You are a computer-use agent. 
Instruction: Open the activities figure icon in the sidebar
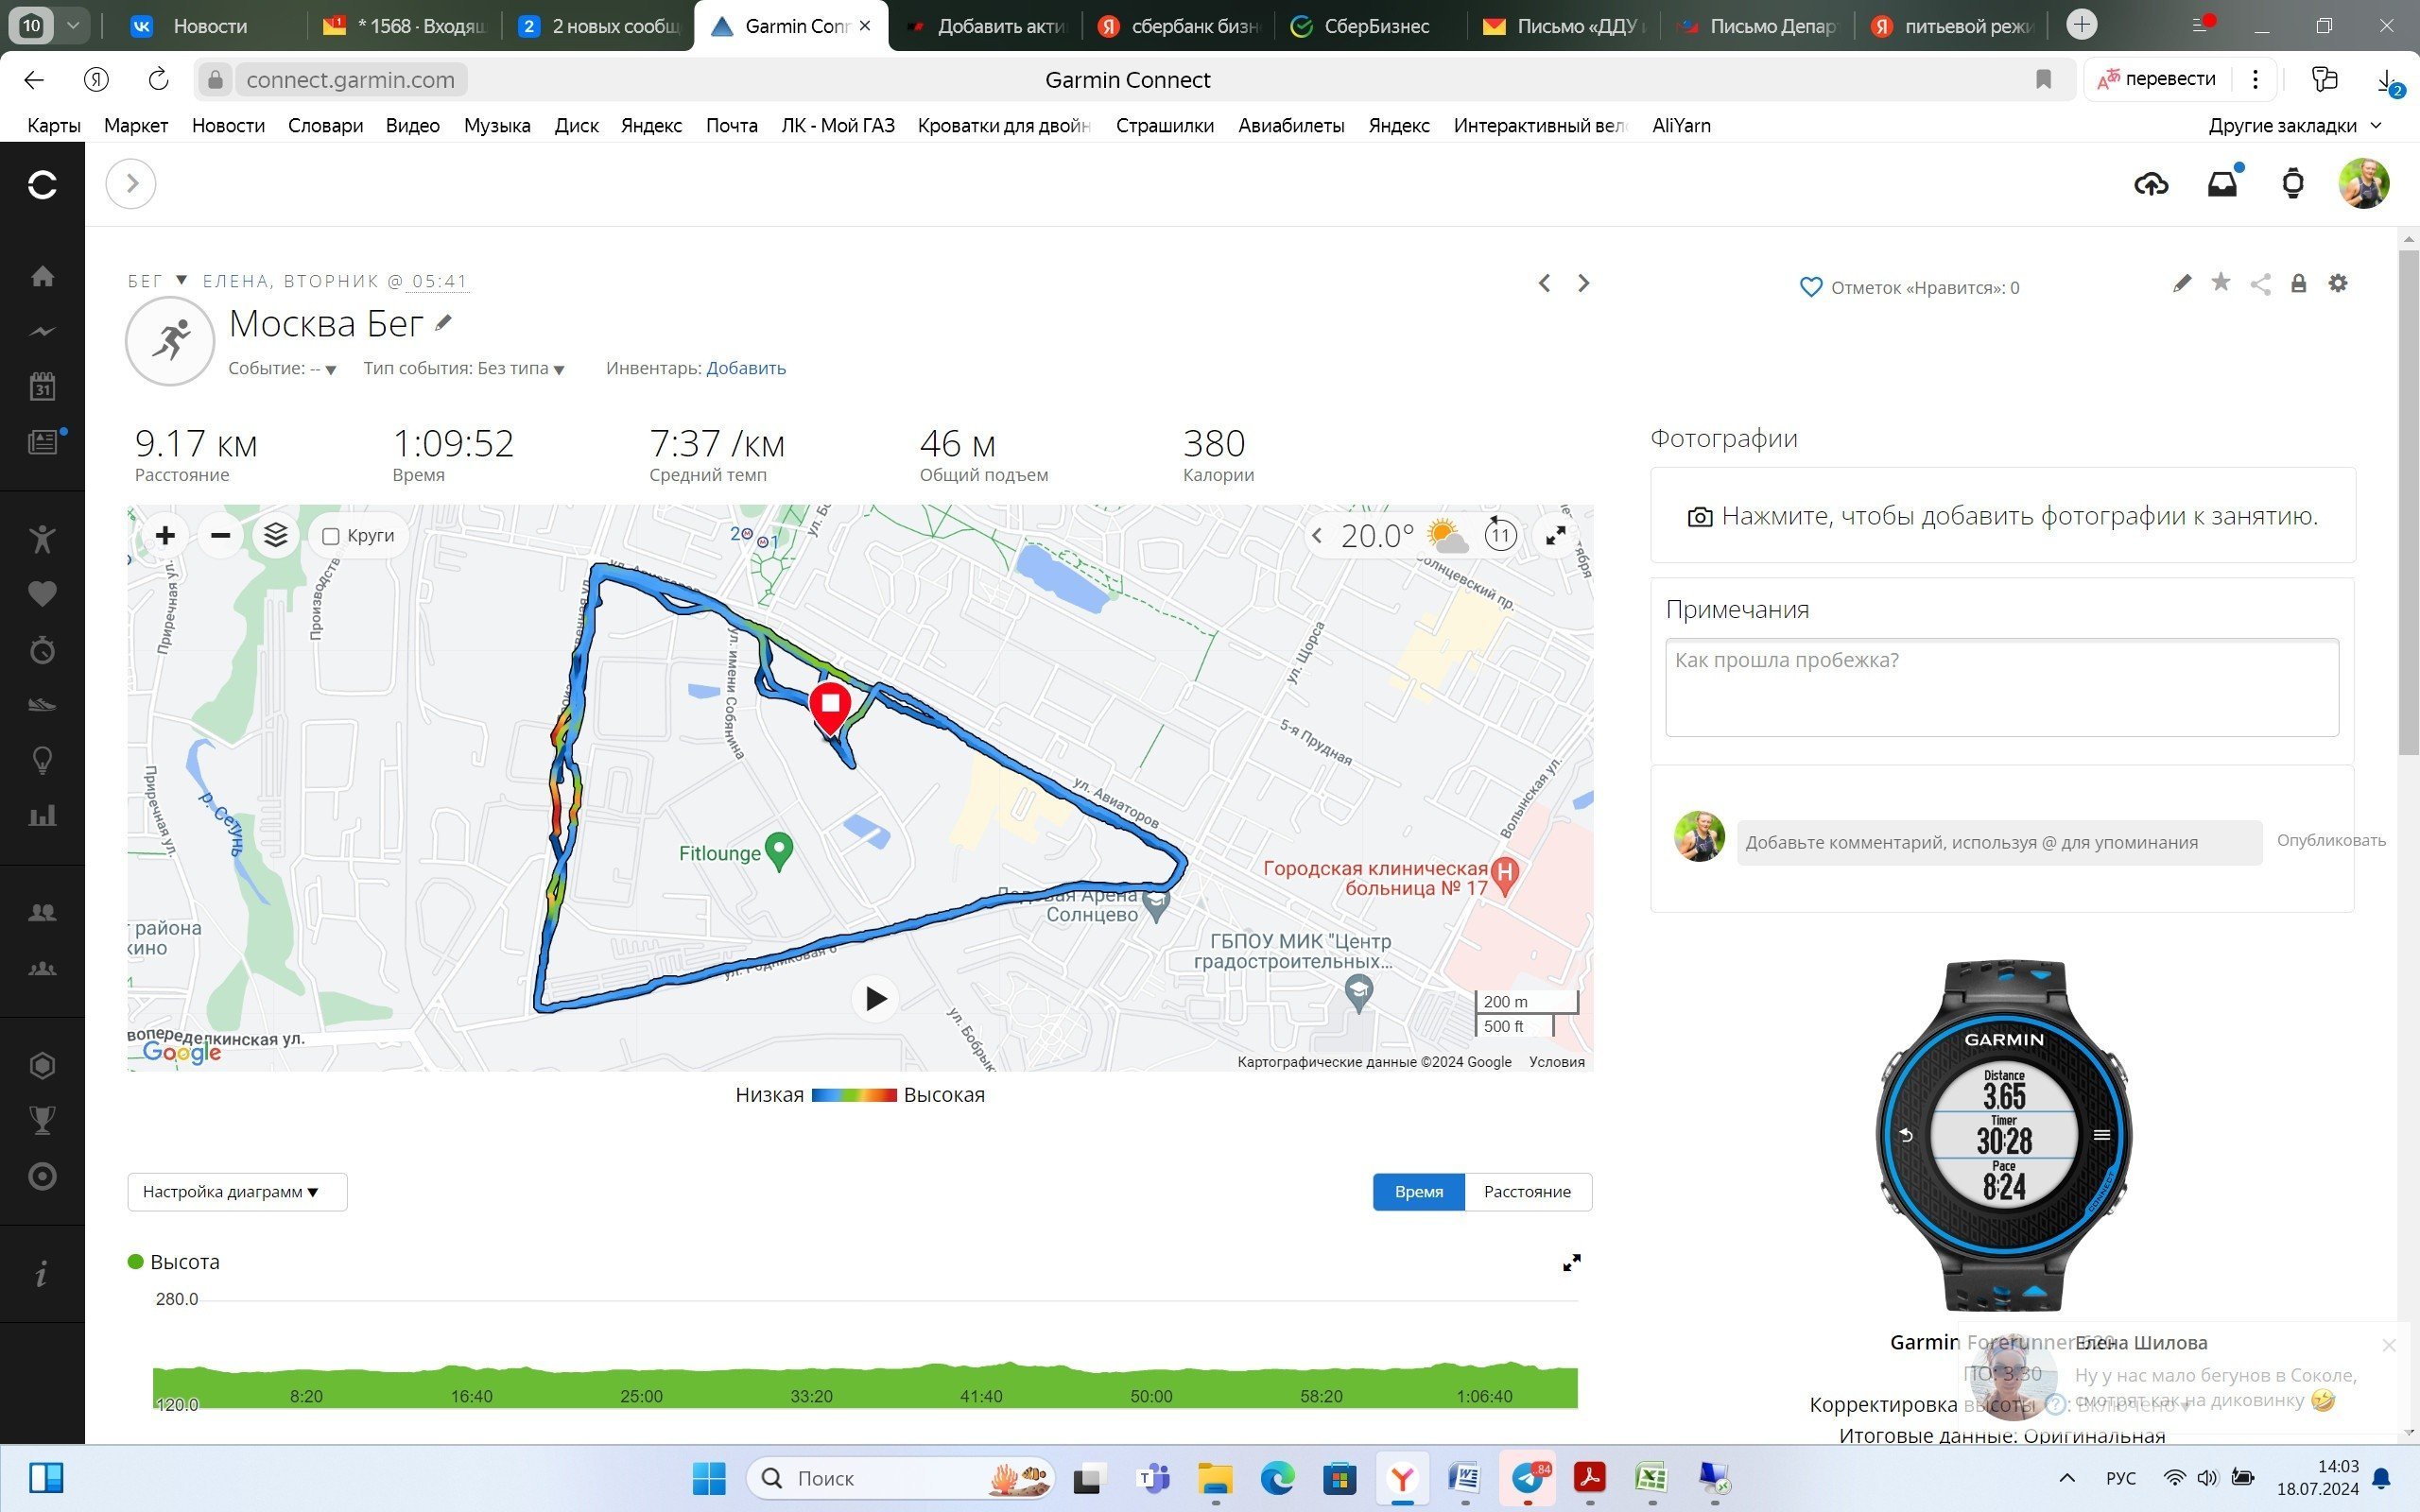(x=42, y=539)
